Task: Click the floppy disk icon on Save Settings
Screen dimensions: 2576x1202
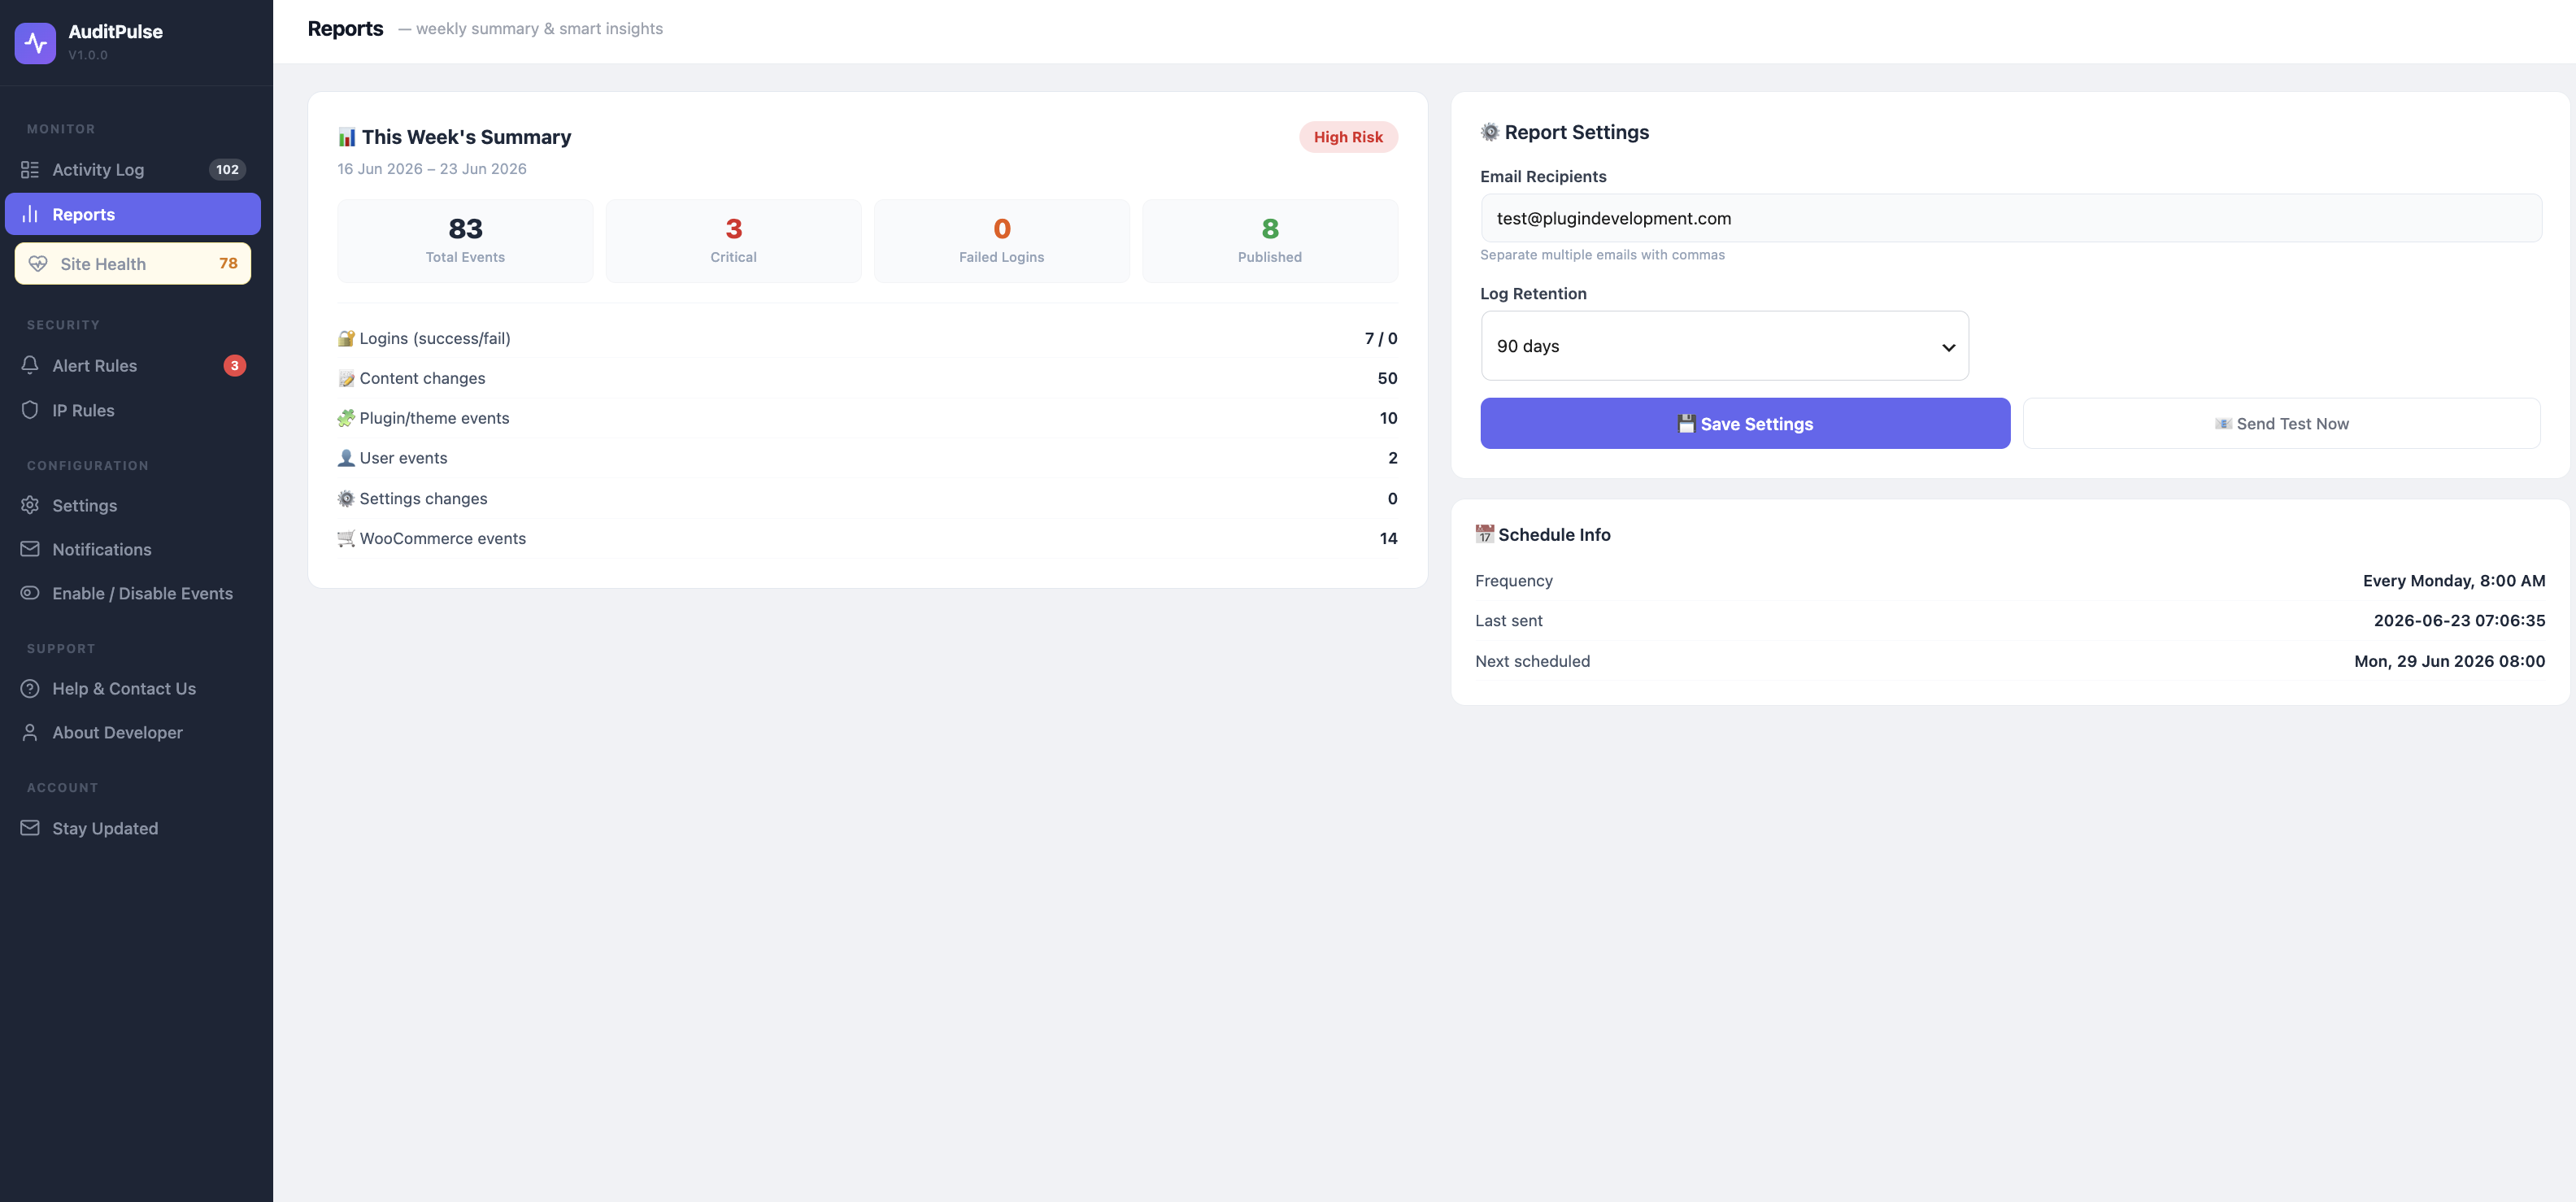Action: [1686, 424]
